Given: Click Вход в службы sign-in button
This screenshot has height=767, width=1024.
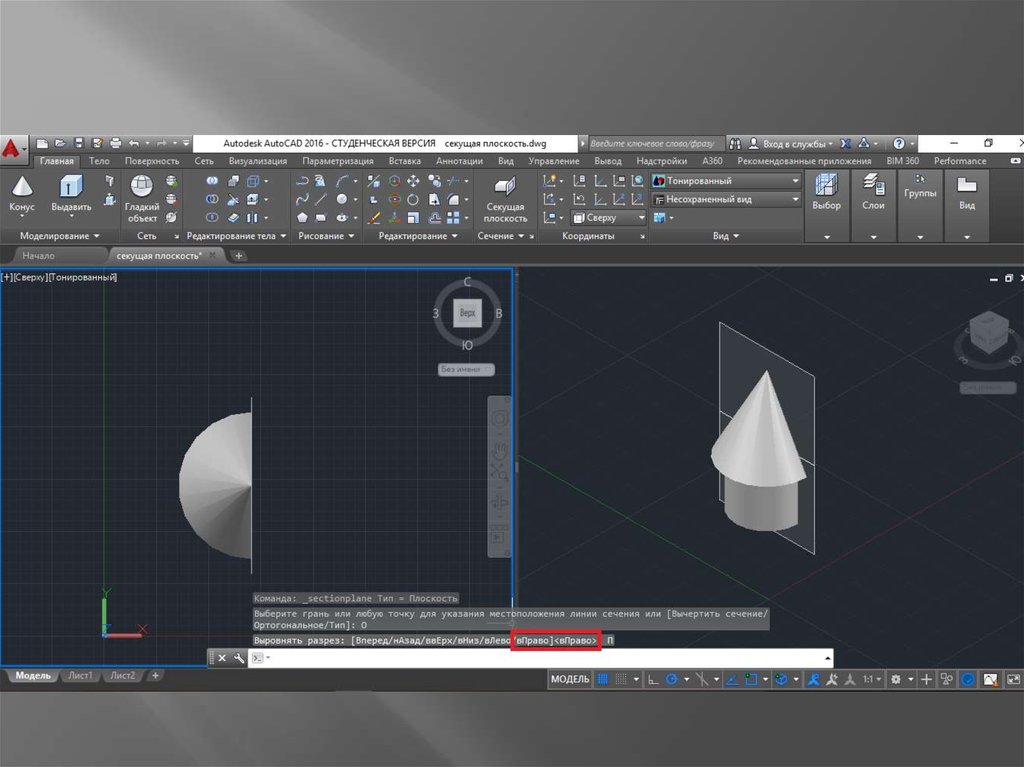Looking at the screenshot, I should (789, 144).
